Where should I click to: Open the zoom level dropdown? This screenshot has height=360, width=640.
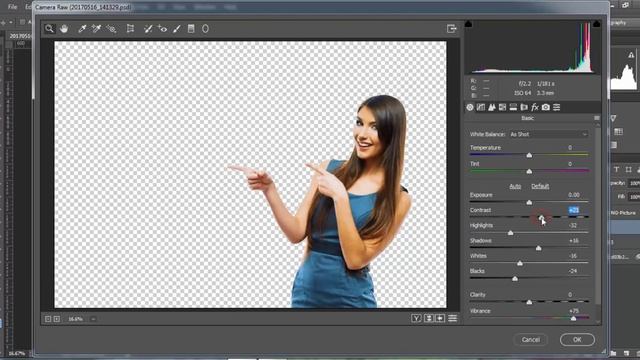pyautogui.click(x=93, y=319)
